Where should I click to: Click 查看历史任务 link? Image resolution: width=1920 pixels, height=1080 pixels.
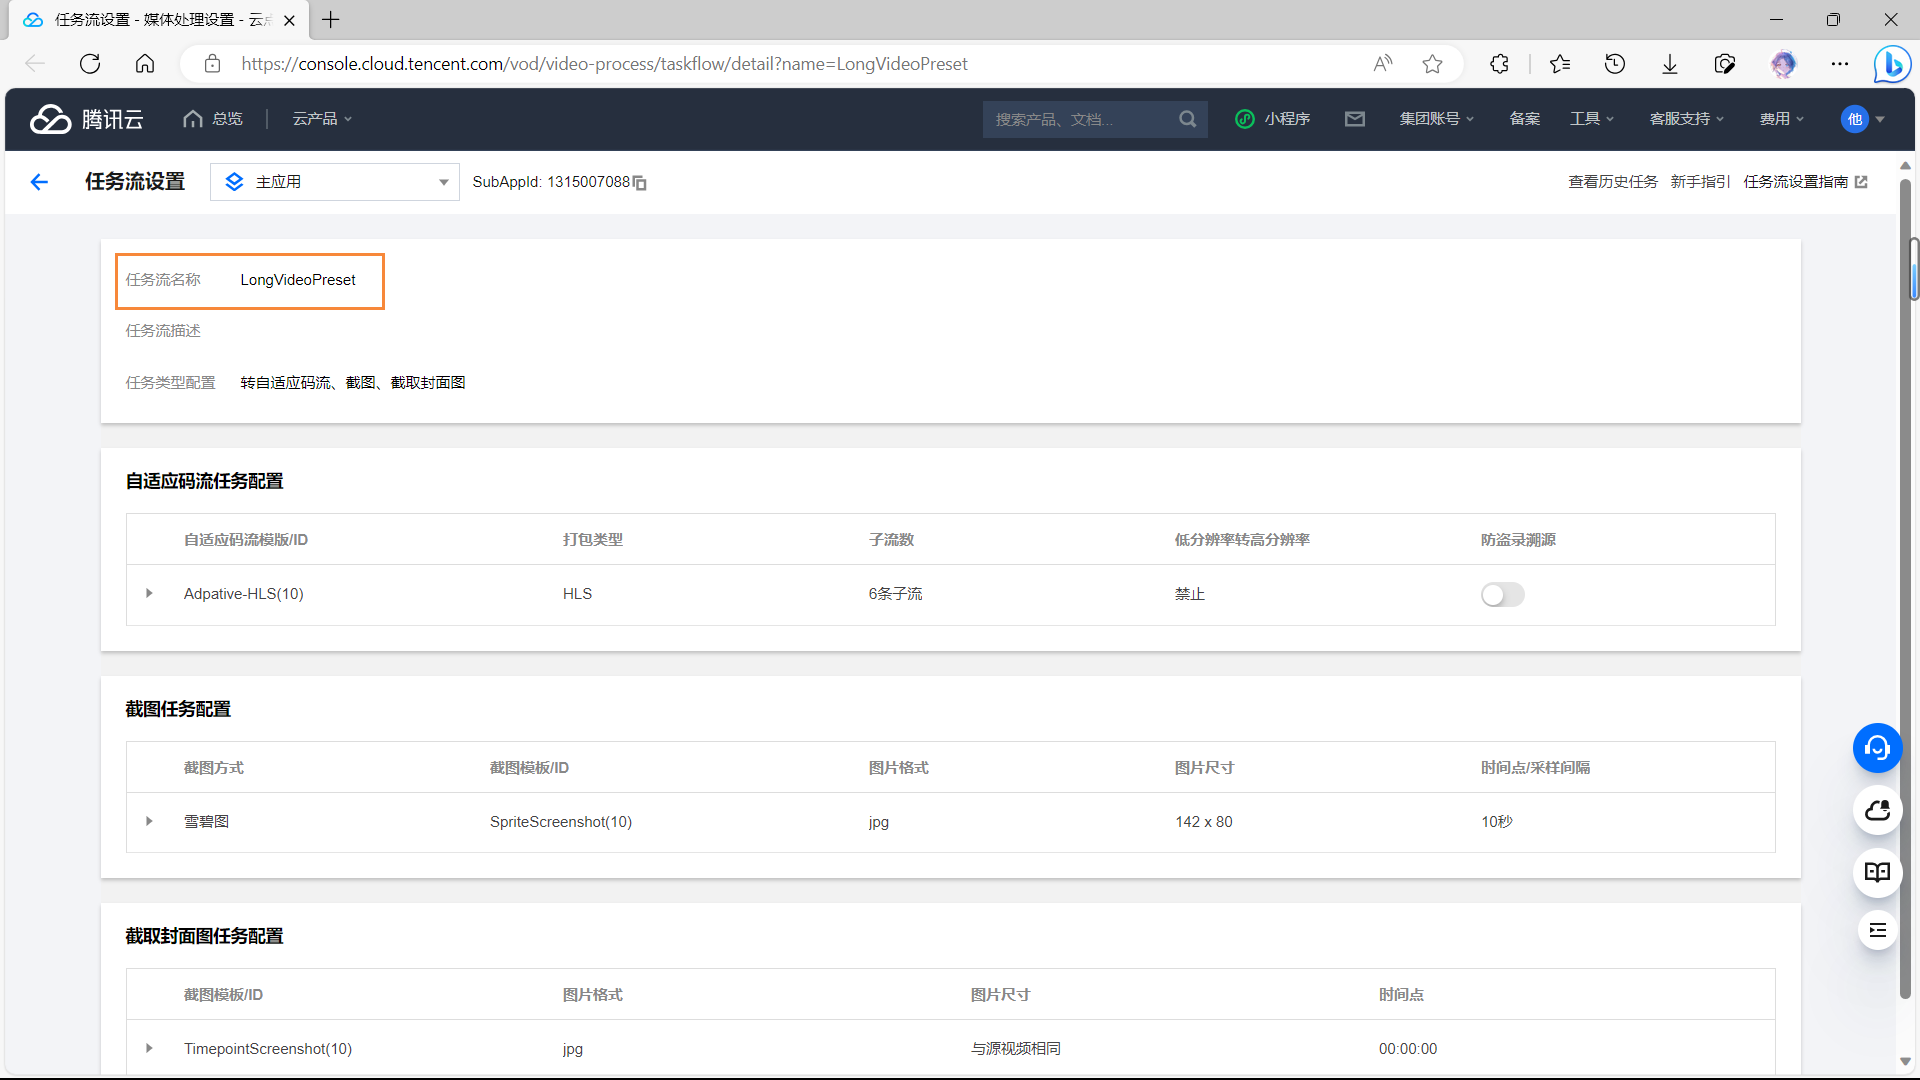[x=1612, y=182]
